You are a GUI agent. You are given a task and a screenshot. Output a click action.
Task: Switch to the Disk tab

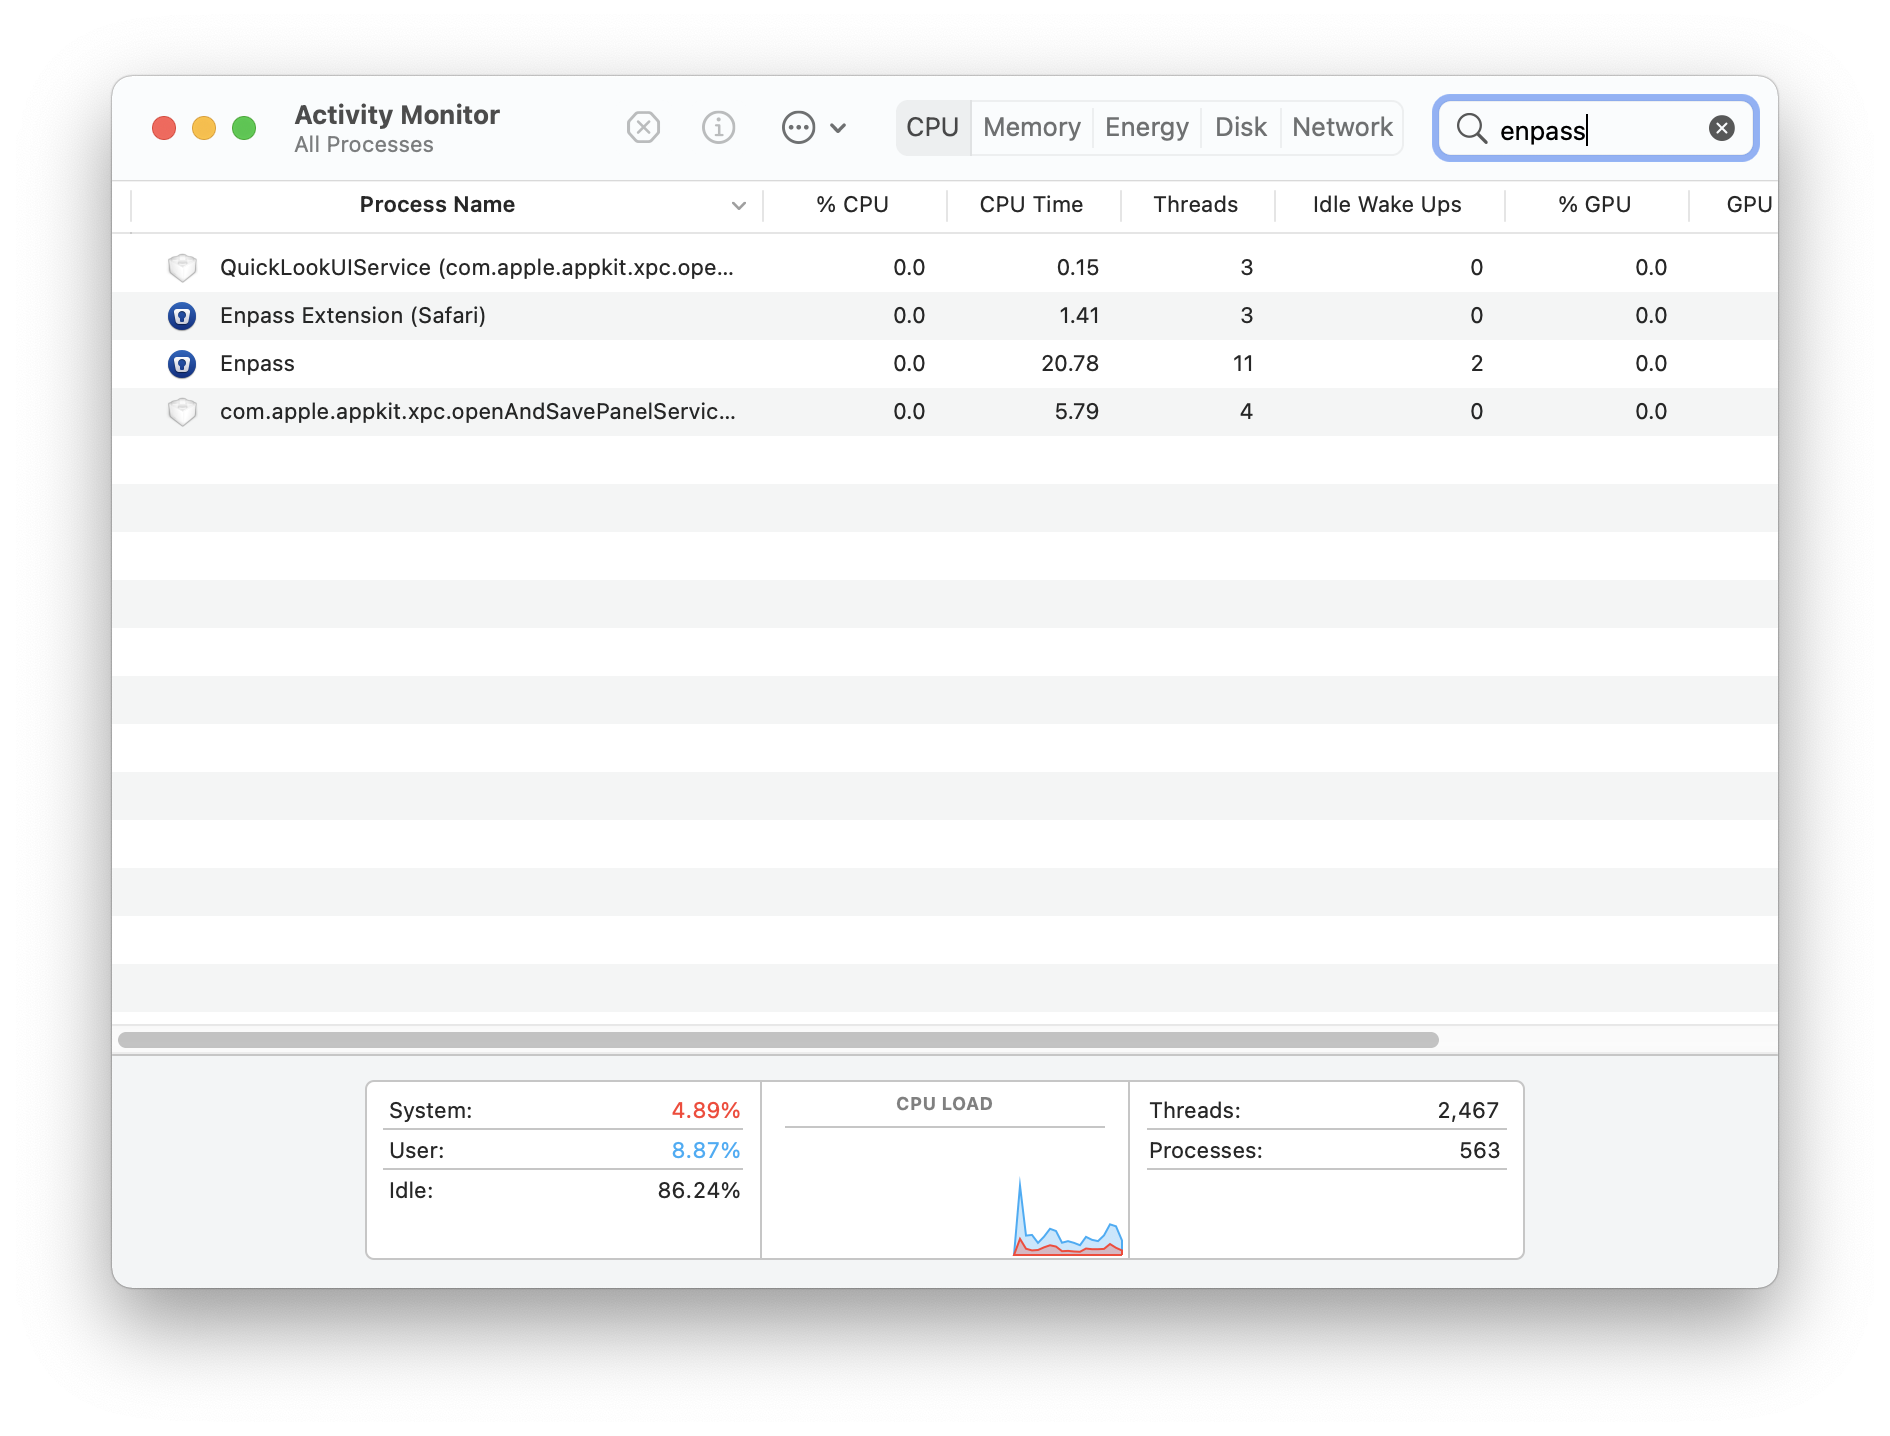pos(1240,128)
